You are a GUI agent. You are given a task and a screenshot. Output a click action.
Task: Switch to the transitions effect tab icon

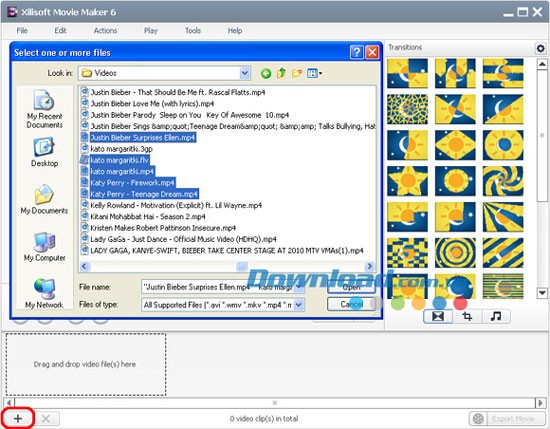coord(438,316)
